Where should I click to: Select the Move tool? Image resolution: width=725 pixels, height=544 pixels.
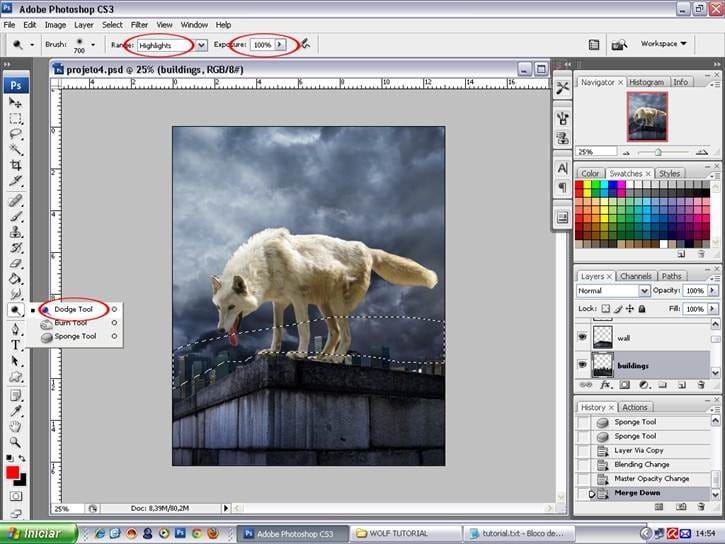point(15,103)
